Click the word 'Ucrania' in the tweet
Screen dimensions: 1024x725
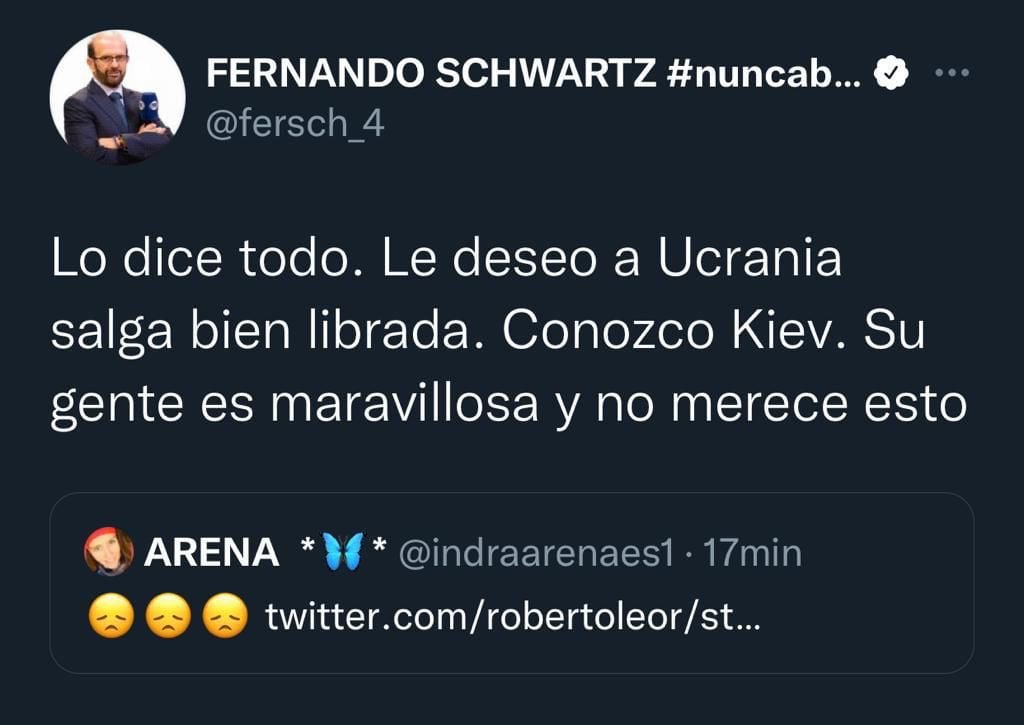pos(750,257)
